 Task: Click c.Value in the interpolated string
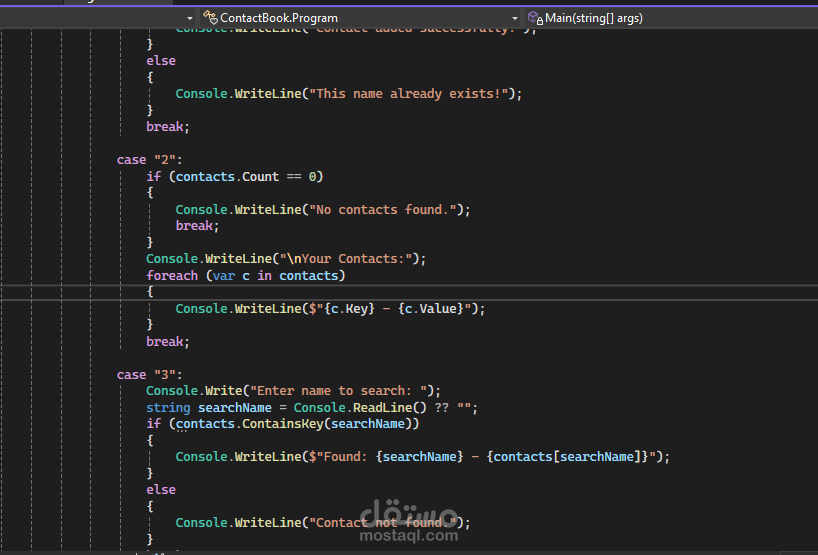431,309
